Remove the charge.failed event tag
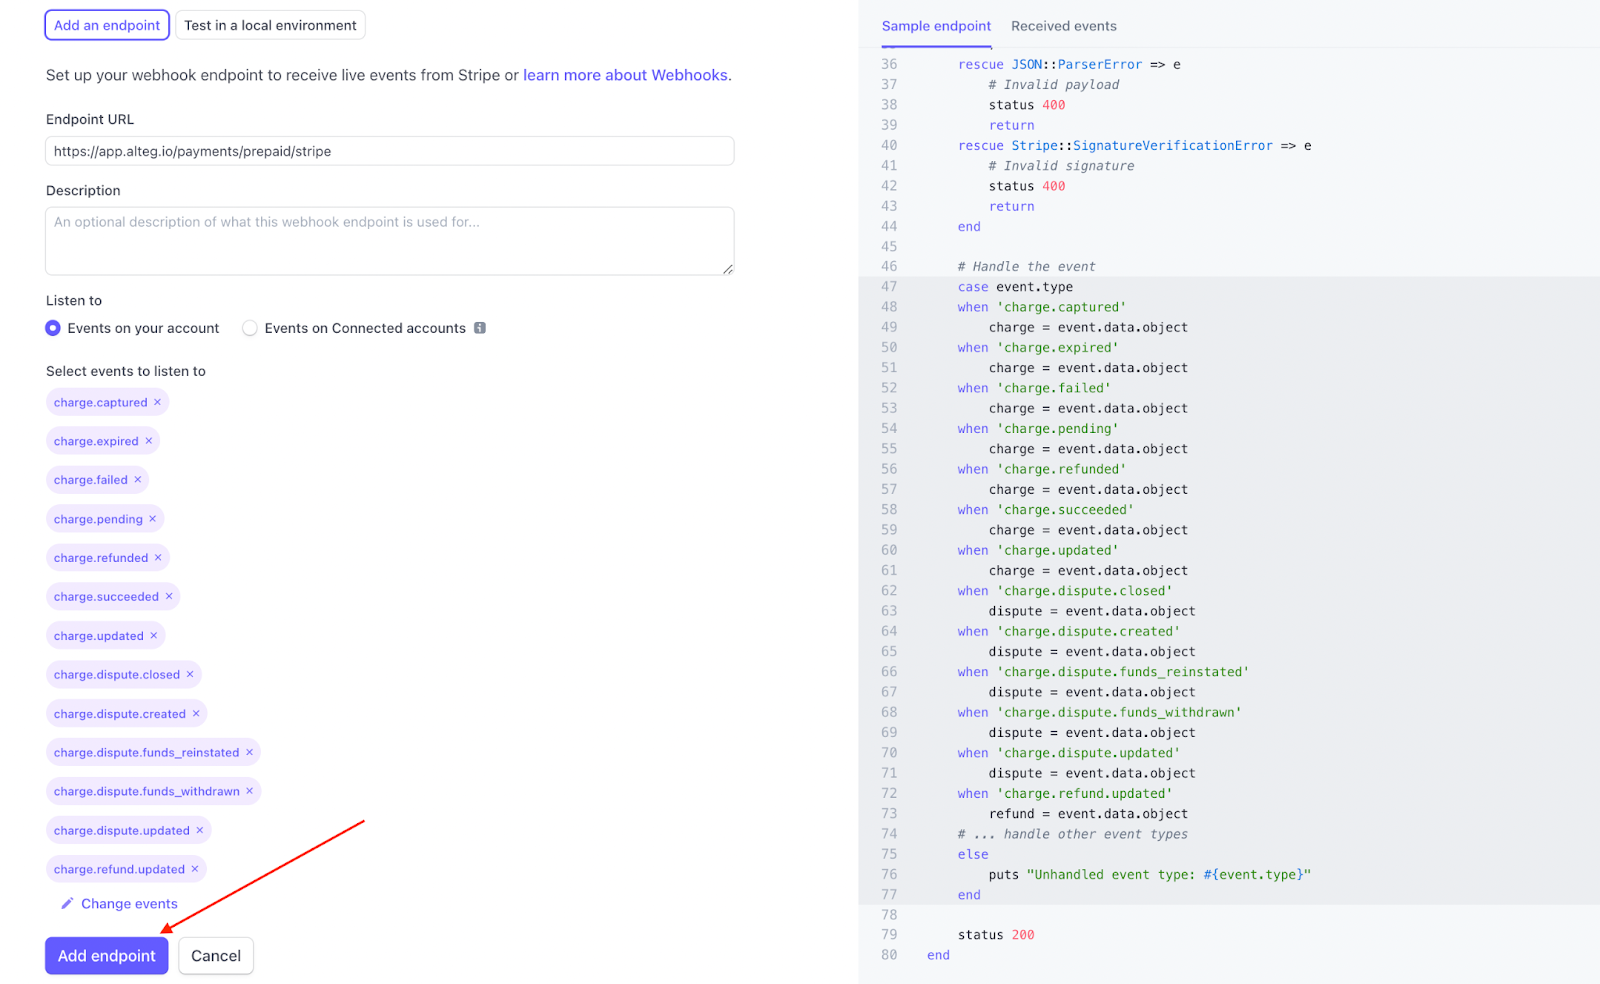 click(138, 480)
